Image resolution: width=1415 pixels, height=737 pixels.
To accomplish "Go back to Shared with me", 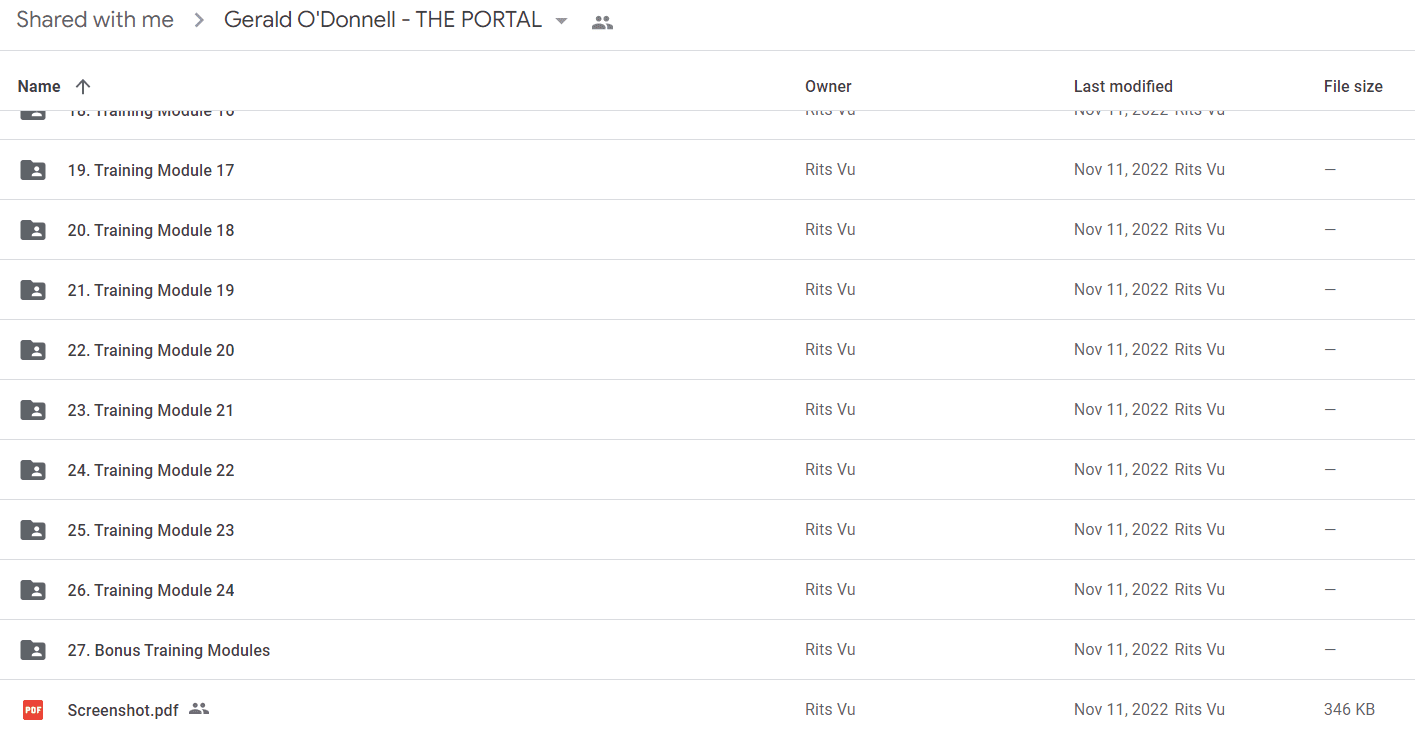I will pos(95,20).
